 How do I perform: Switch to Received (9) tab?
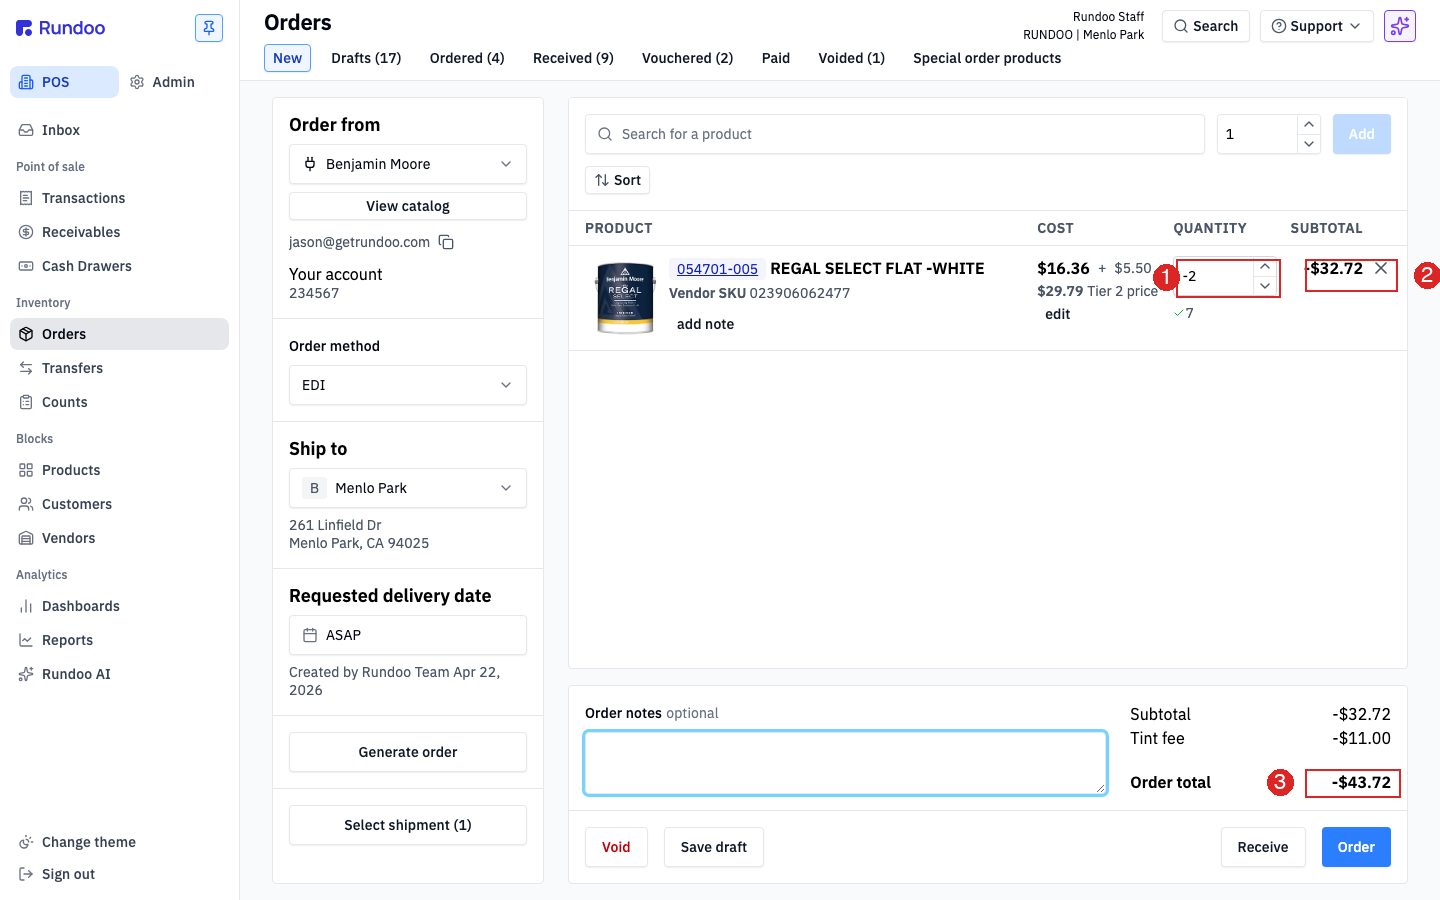pyautogui.click(x=573, y=58)
